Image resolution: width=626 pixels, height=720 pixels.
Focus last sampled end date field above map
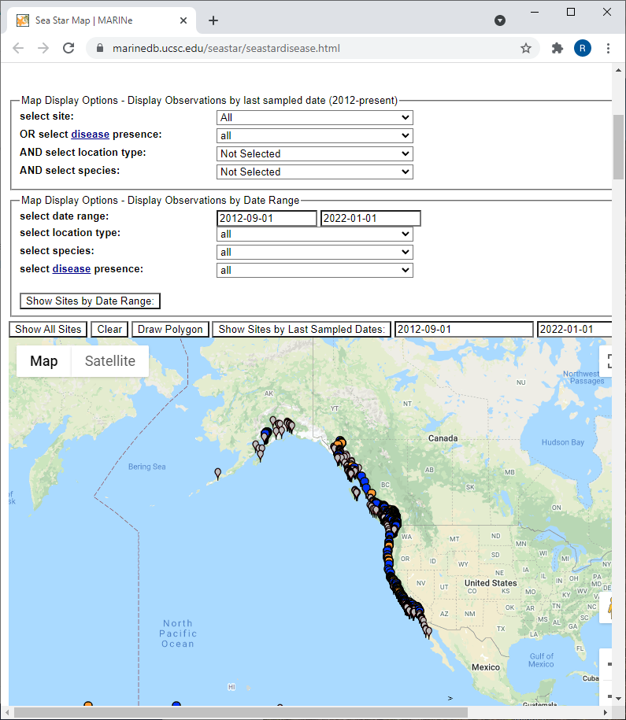(574, 329)
